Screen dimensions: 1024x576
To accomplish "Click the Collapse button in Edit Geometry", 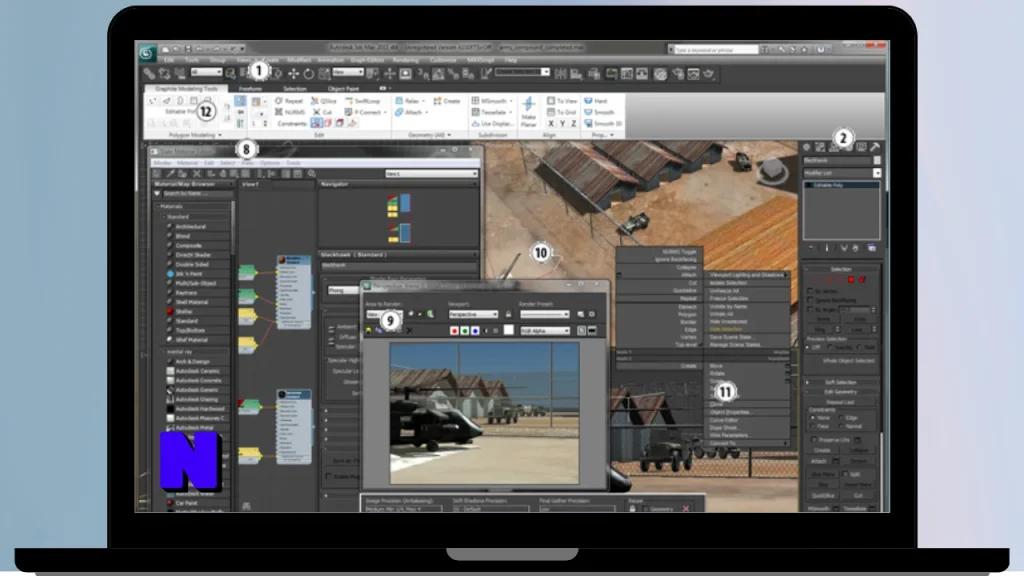I will coord(858,451).
